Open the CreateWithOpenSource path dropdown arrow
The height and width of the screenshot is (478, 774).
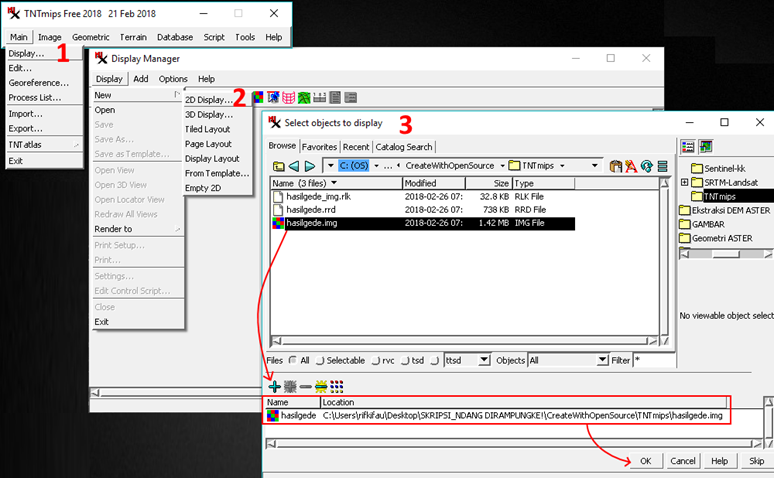503,166
